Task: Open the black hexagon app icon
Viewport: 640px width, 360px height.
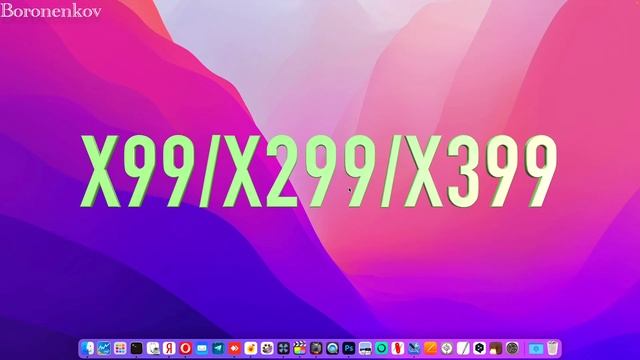Action: (479, 348)
